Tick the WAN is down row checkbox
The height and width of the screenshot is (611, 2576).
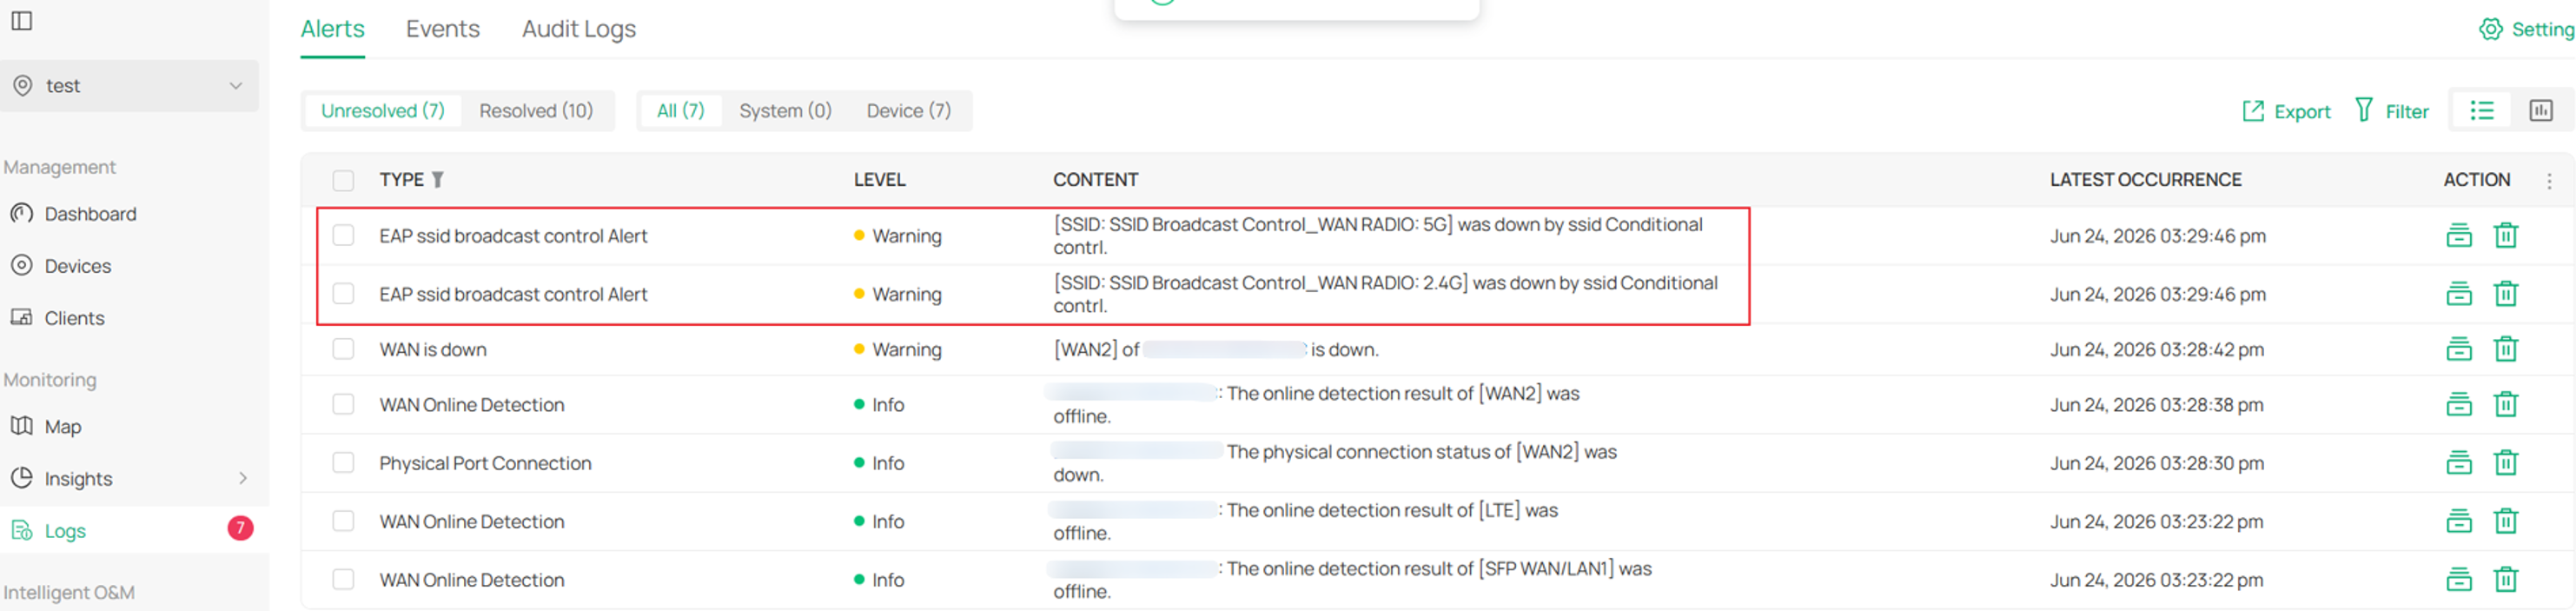(x=343, y=349)
